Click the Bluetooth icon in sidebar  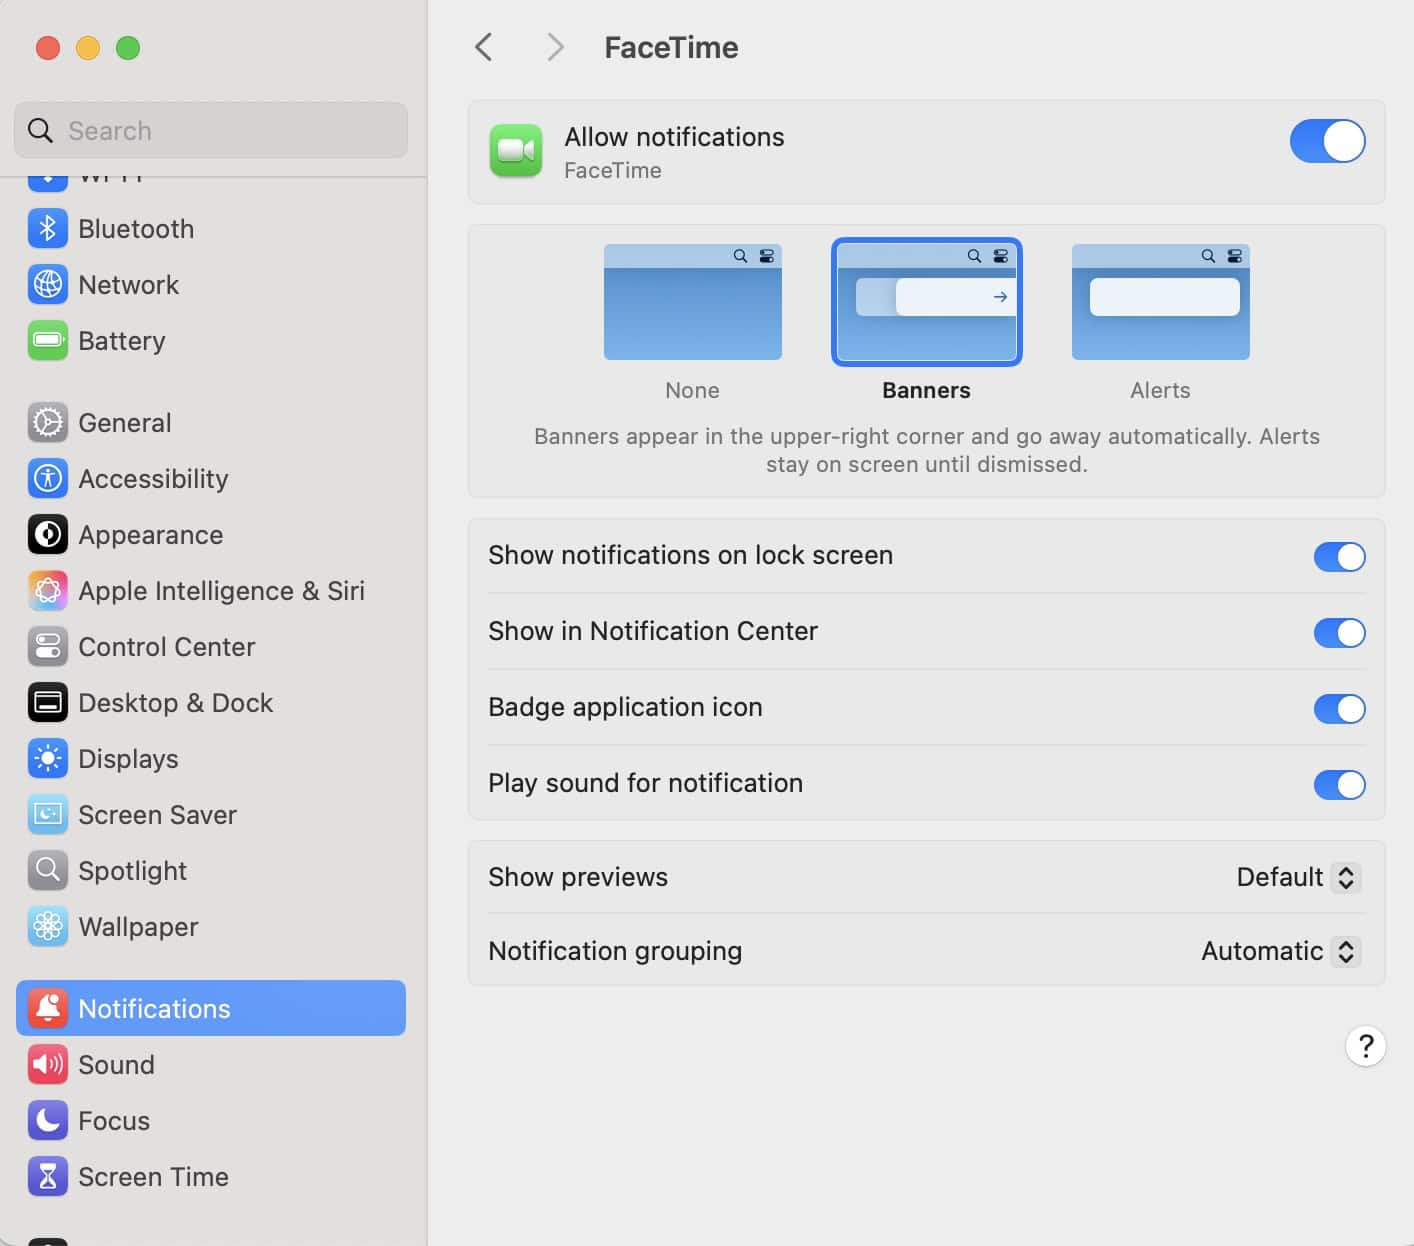point(47,229)
